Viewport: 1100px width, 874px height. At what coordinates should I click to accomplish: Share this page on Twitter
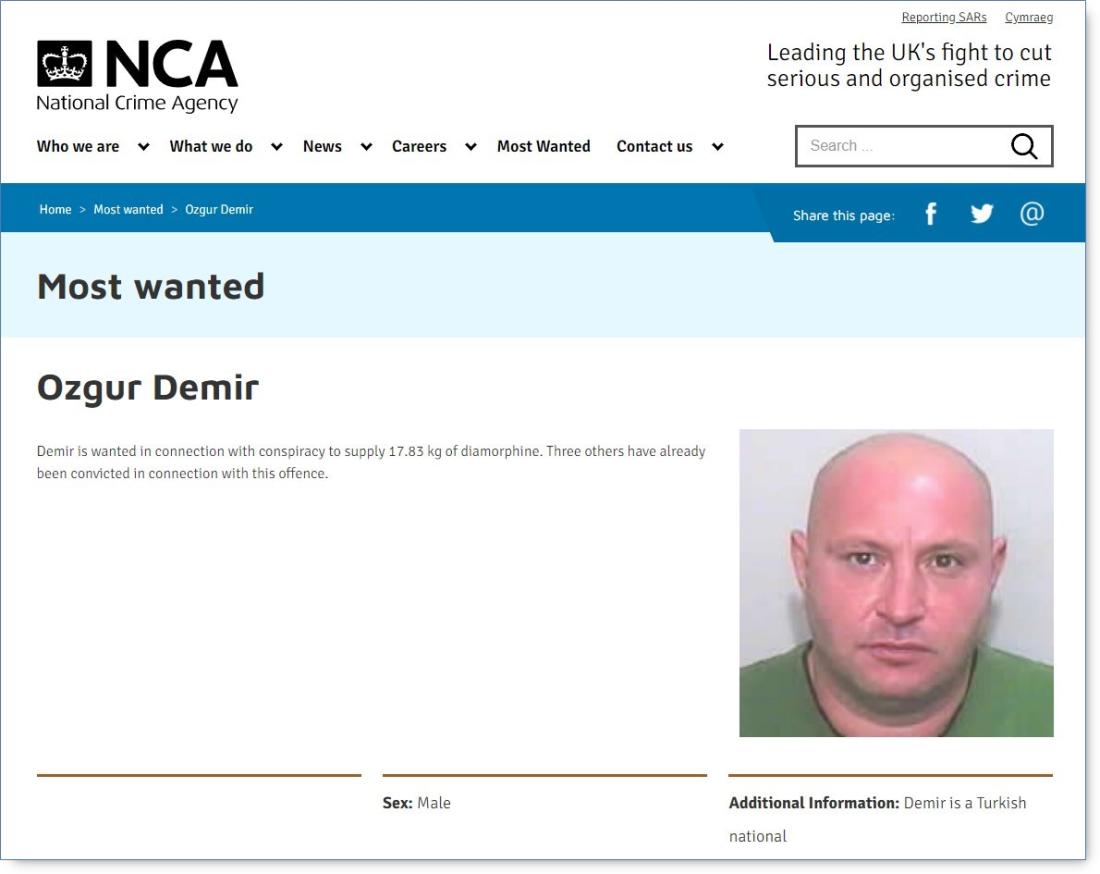[981, 213]
